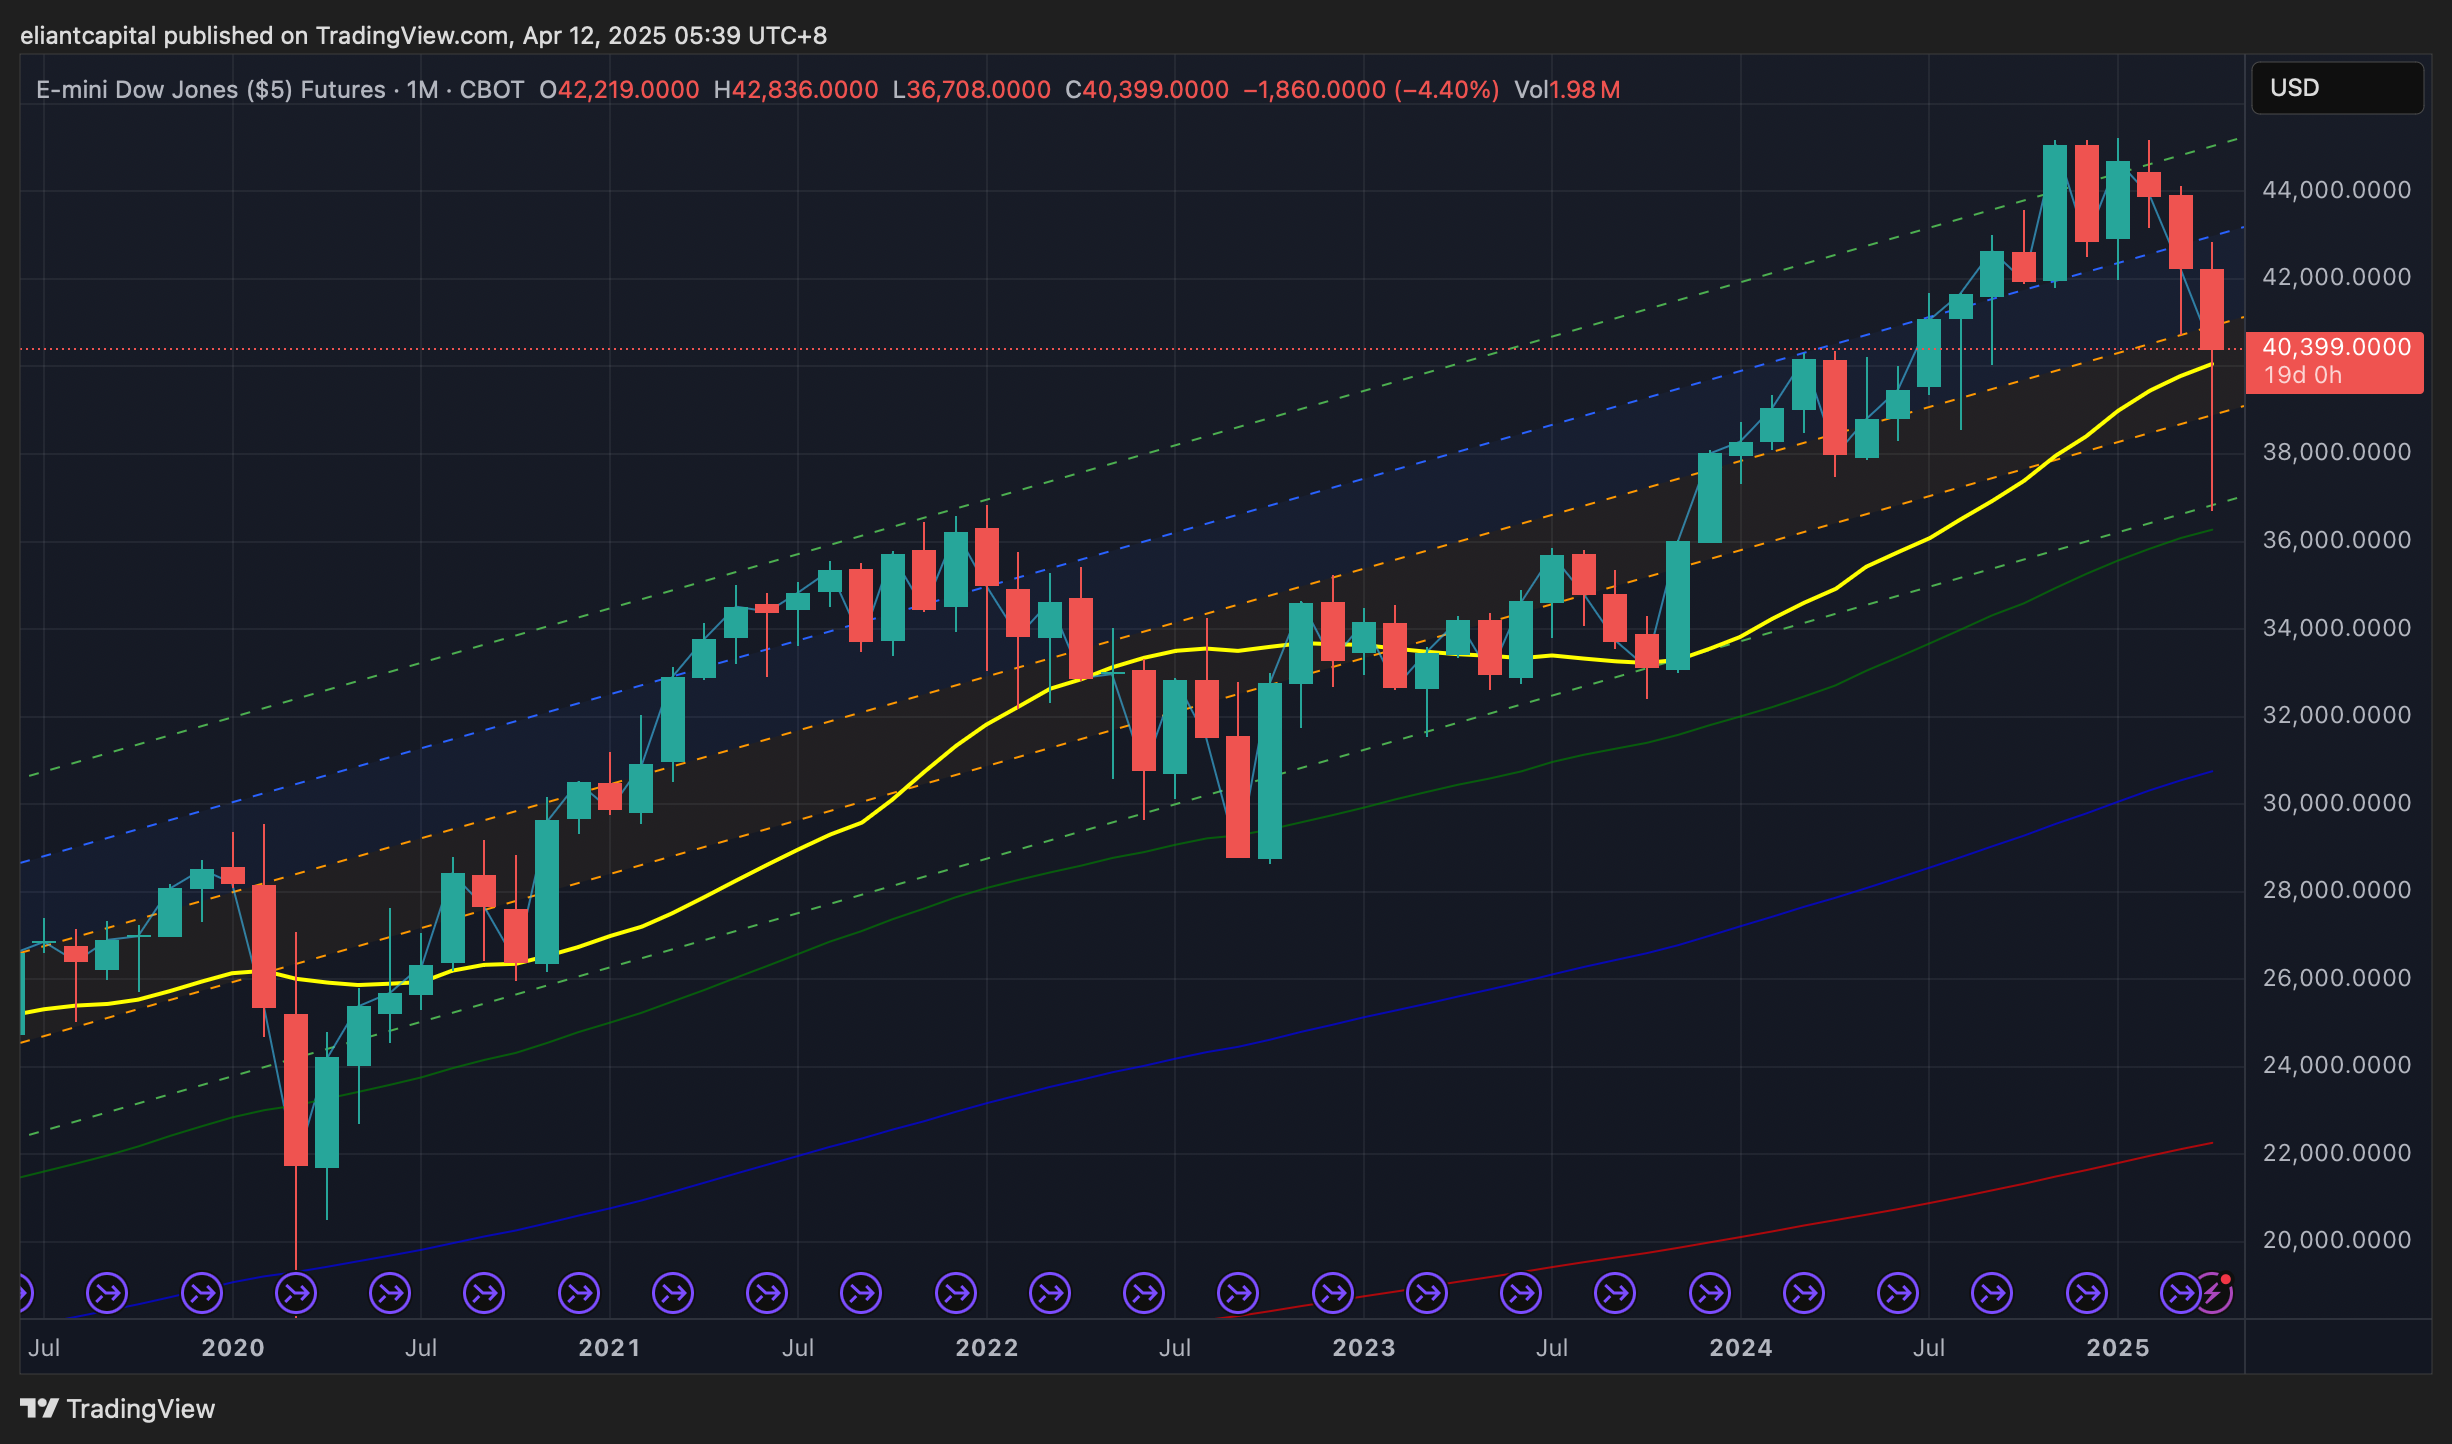This screenshot has width=2452, height=1444.
Task: Click first rollover marker left of 2024 label
Action: click(1710, 1293)
